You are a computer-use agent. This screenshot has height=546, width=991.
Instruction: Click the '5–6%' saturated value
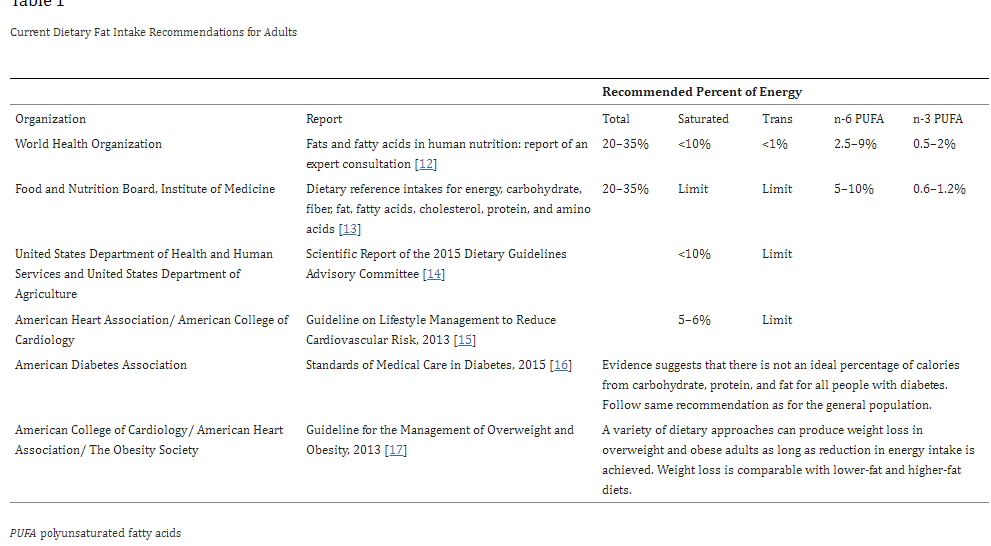(694, 320)
